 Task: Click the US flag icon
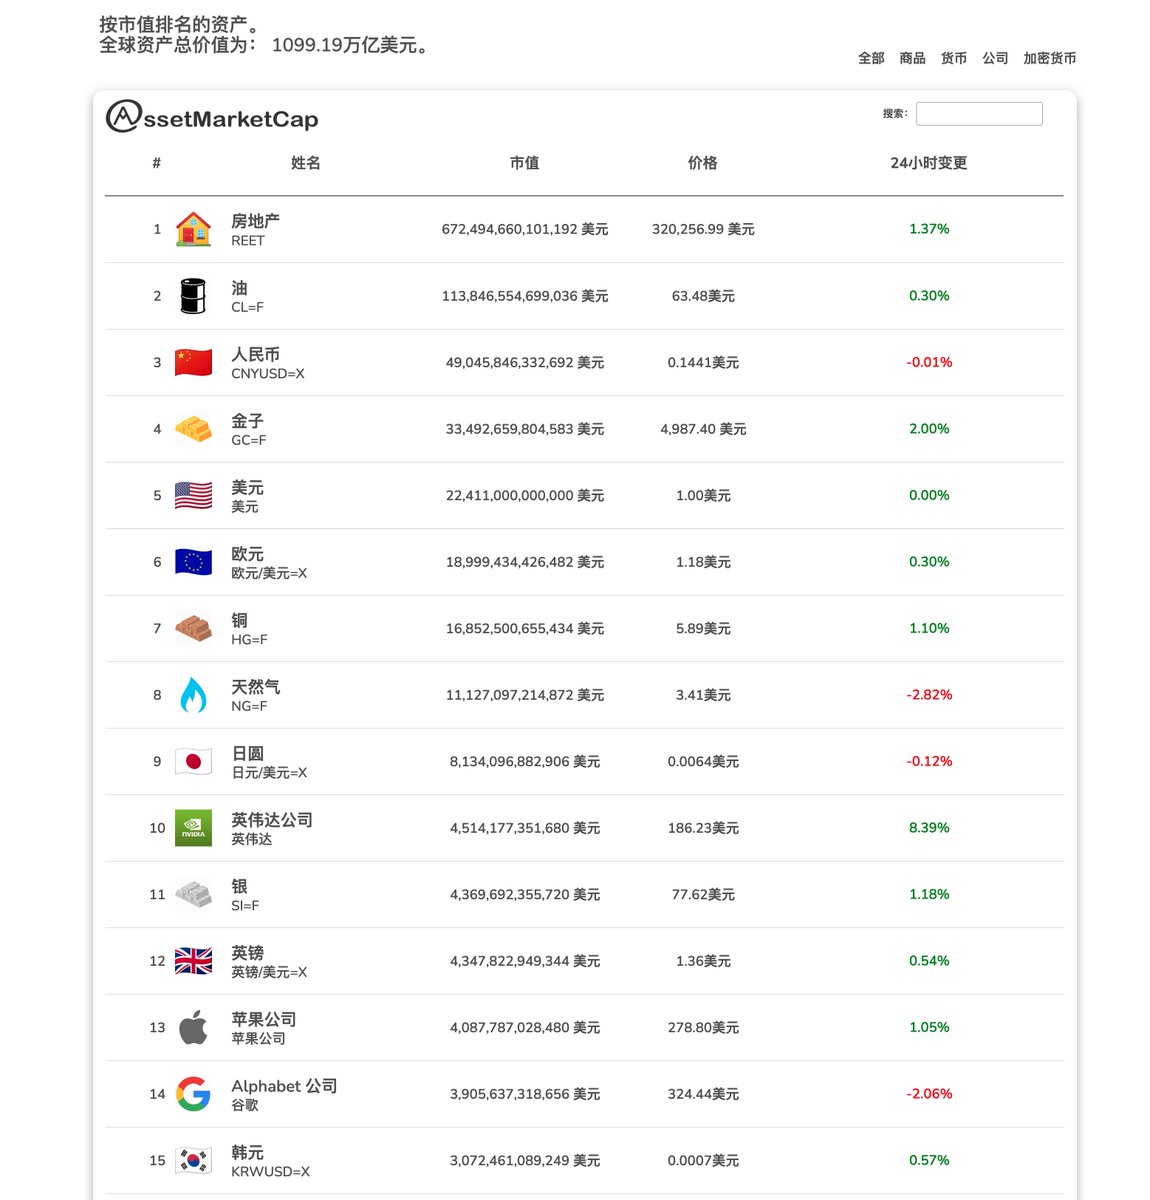(x=193, y=495)
